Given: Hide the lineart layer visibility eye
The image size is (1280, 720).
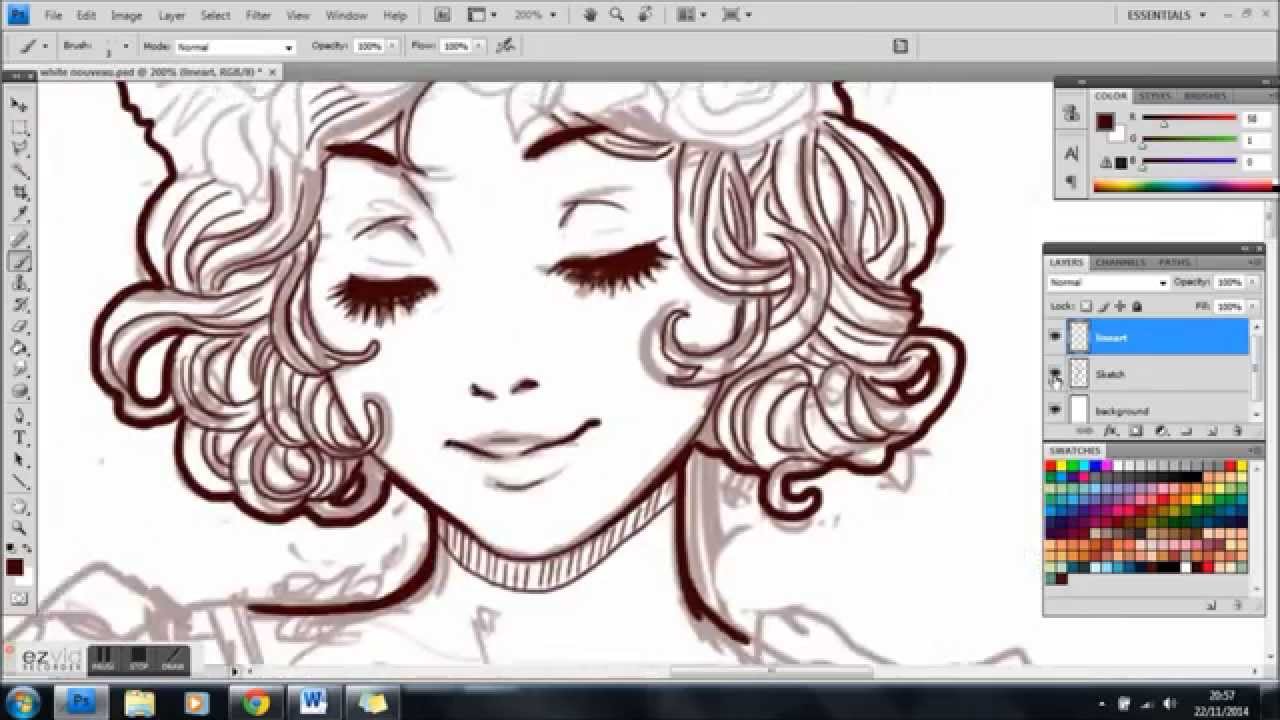Looking at the screenshot, I should [1056, 336].
